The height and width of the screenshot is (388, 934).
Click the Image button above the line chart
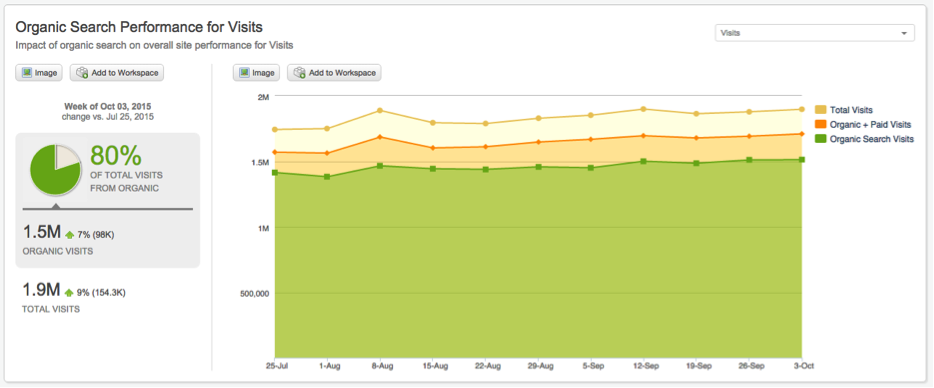257,73
